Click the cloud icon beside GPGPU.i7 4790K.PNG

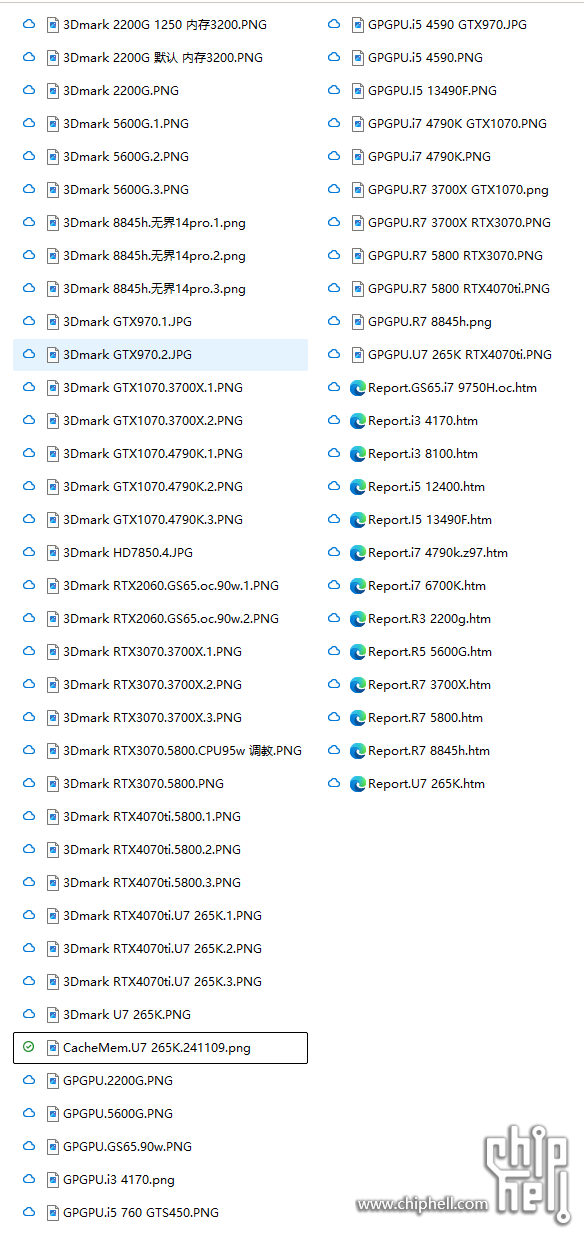click(335, 157)
